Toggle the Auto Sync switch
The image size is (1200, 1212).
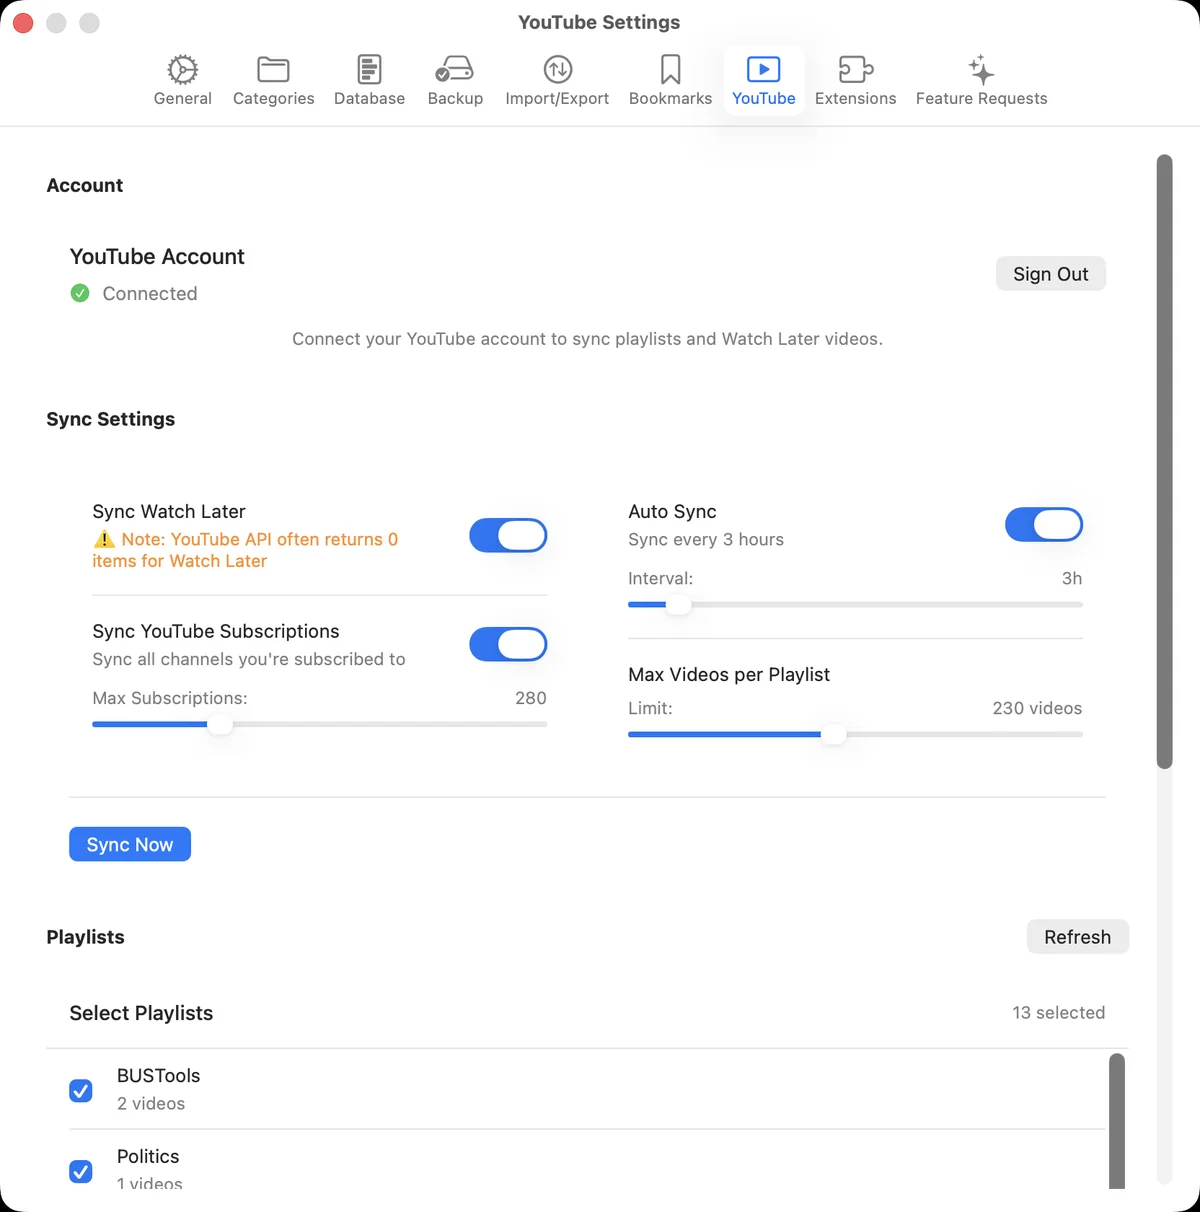point(1044,524)
